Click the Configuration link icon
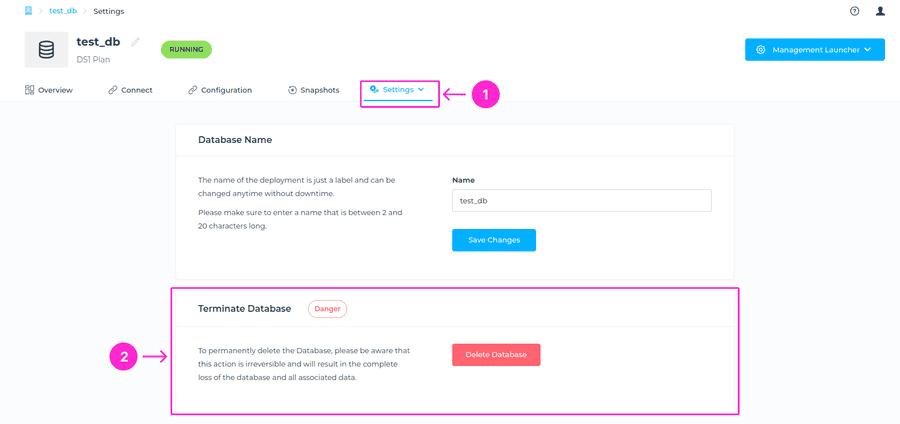The height and width of the screenshot is (424, 900). pos(192,90)
